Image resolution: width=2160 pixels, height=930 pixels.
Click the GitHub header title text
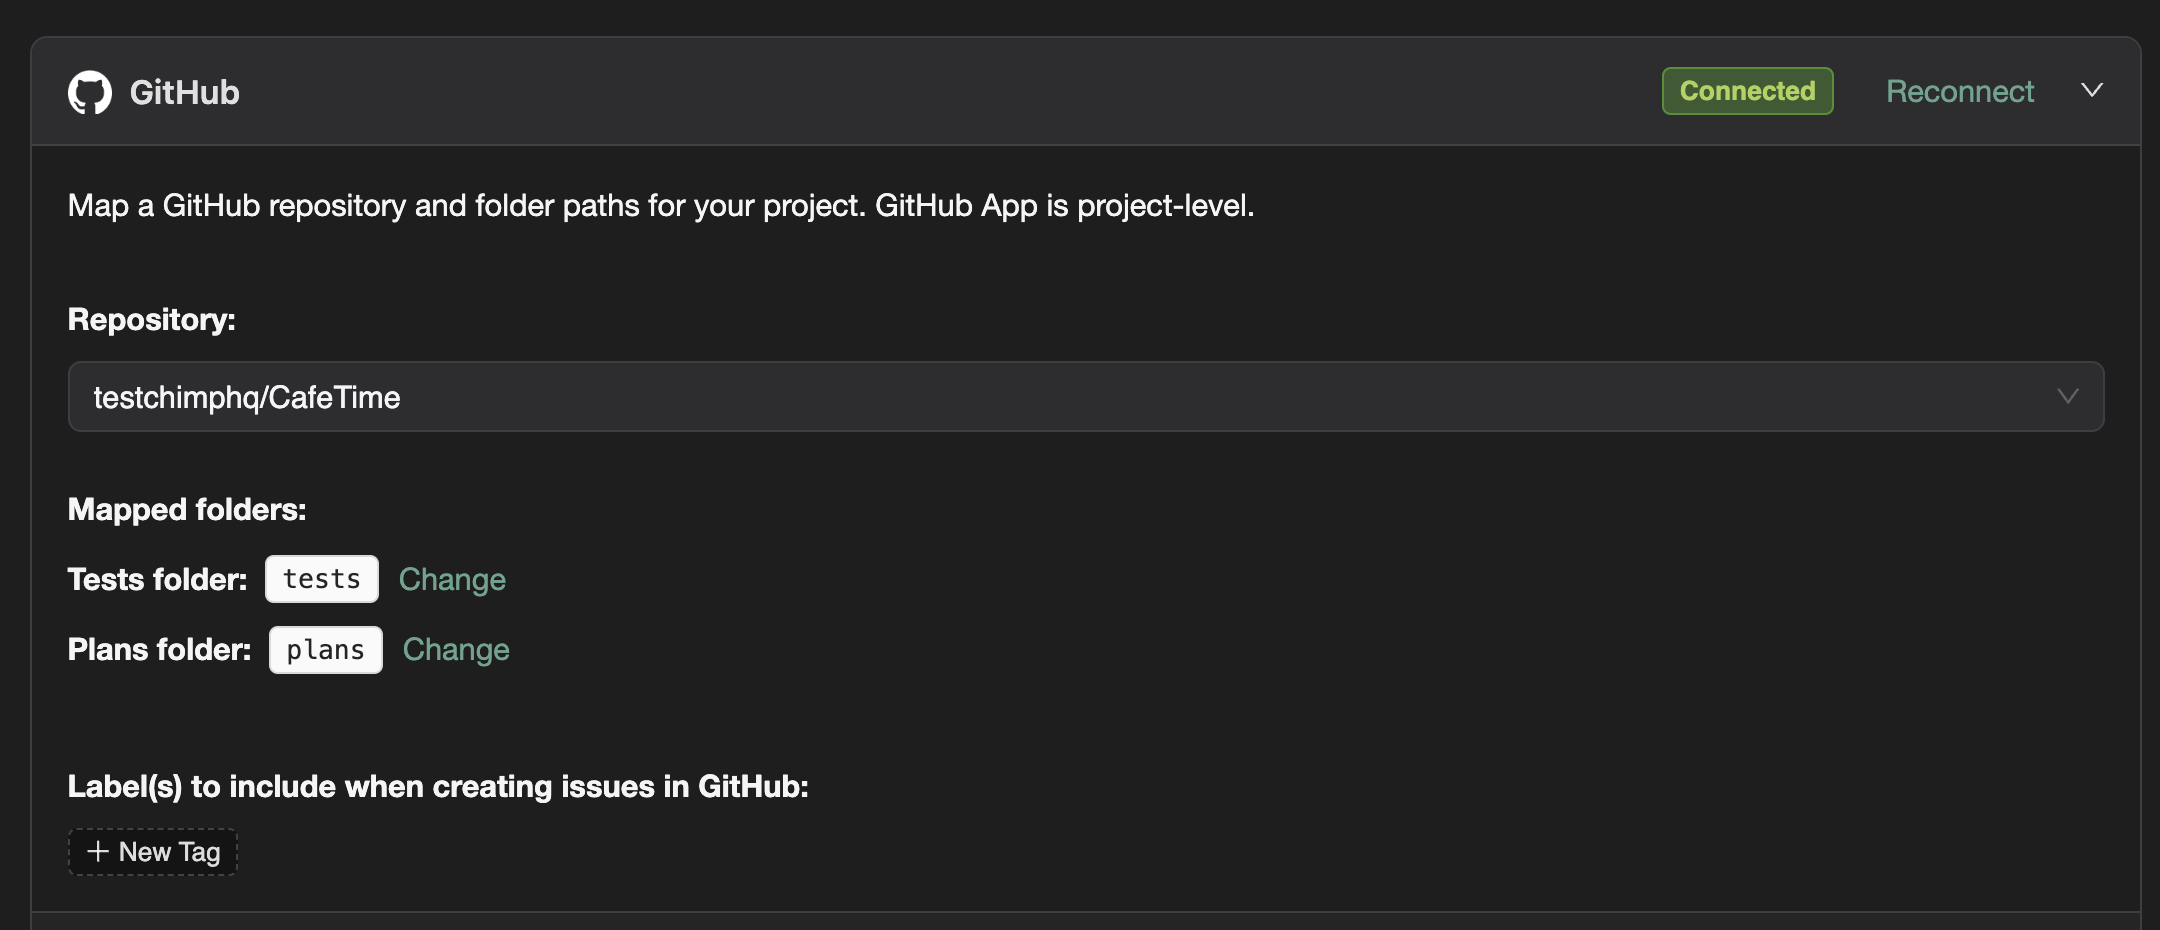click(186, 91)
